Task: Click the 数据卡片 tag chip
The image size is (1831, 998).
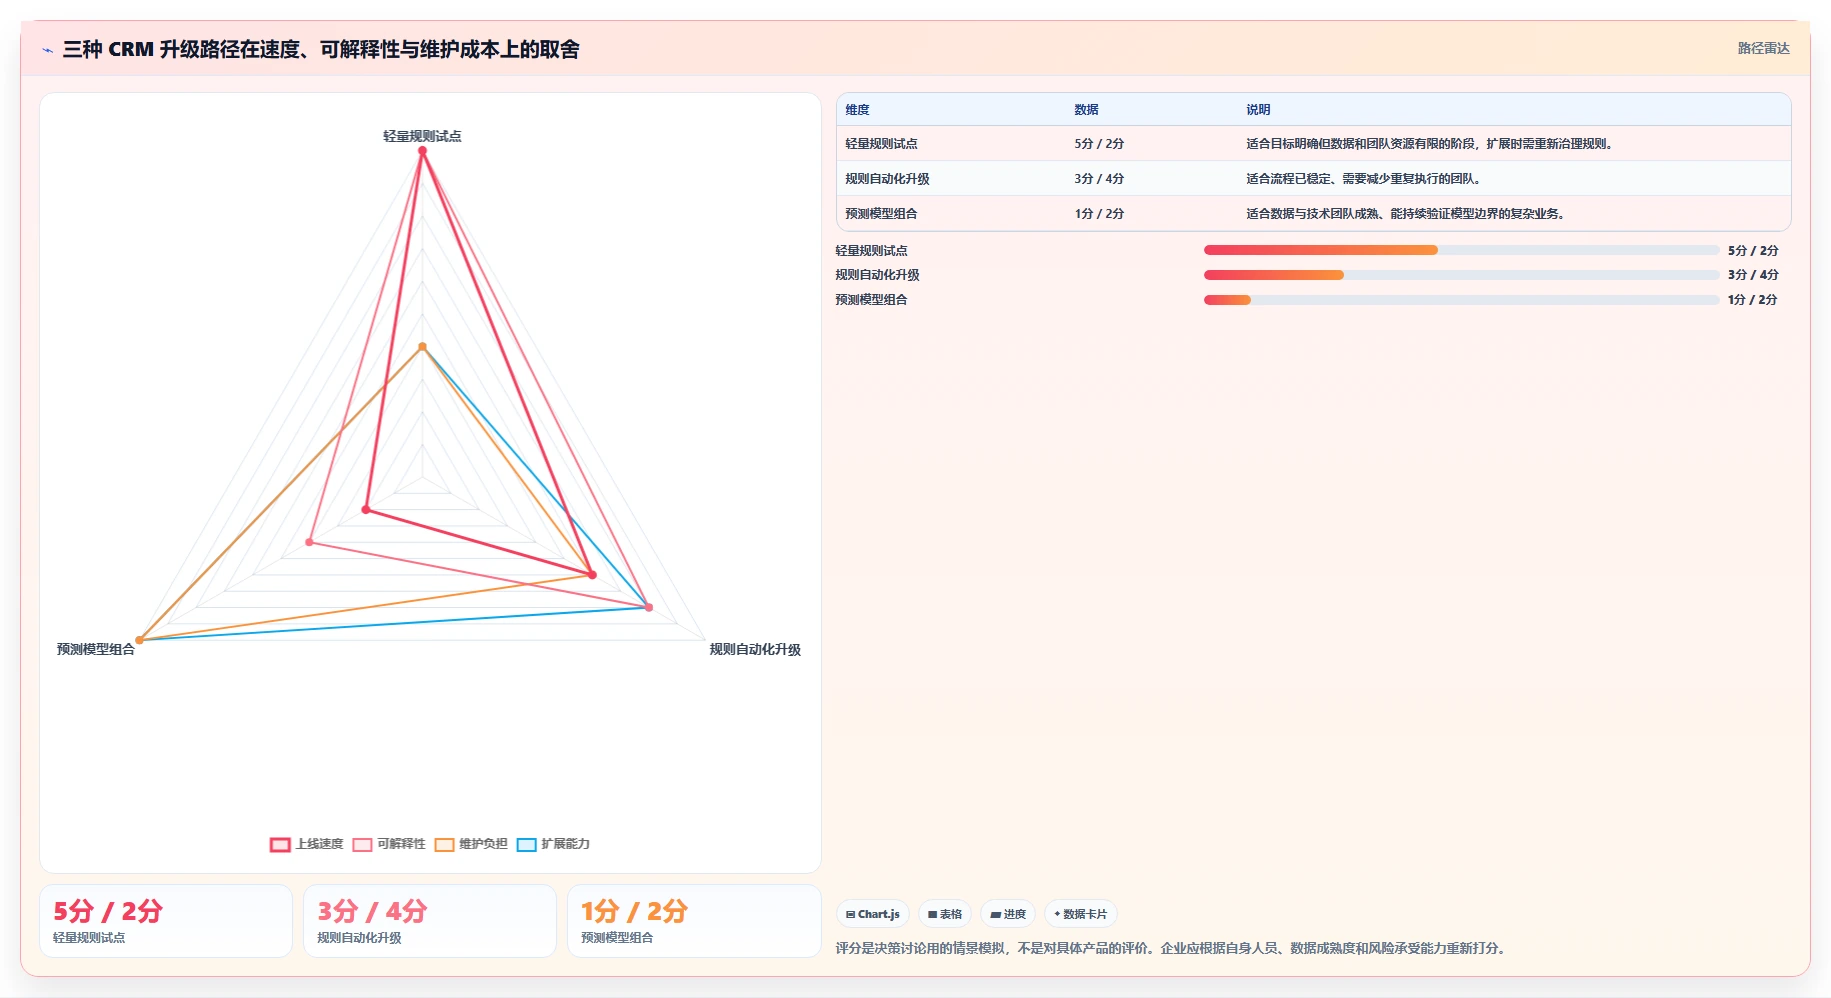Action: [1080, 914]
